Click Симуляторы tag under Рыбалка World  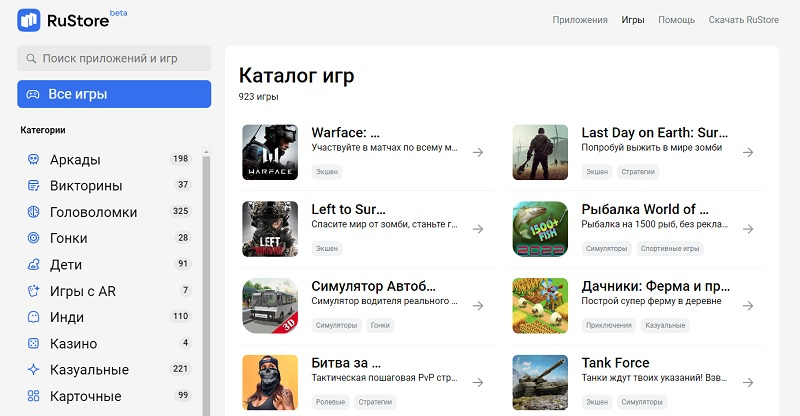[607, 249]
